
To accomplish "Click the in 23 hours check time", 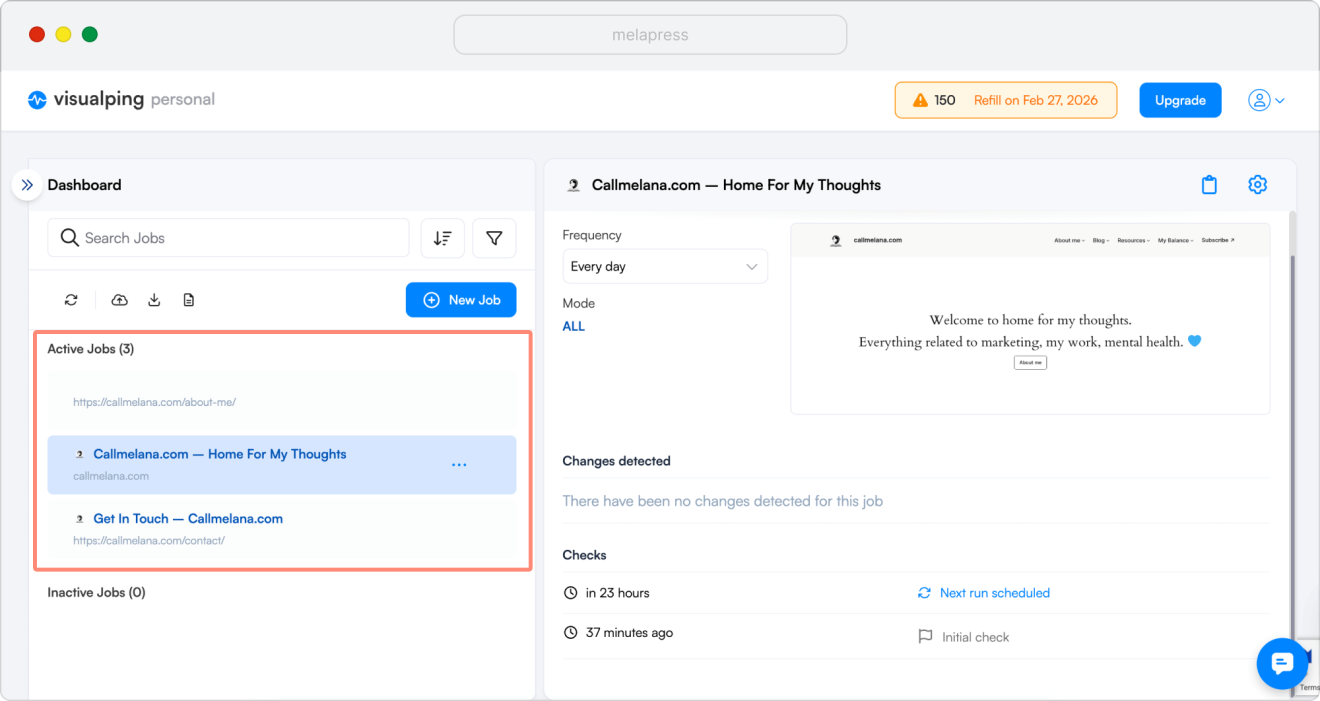I will (618, 593).
